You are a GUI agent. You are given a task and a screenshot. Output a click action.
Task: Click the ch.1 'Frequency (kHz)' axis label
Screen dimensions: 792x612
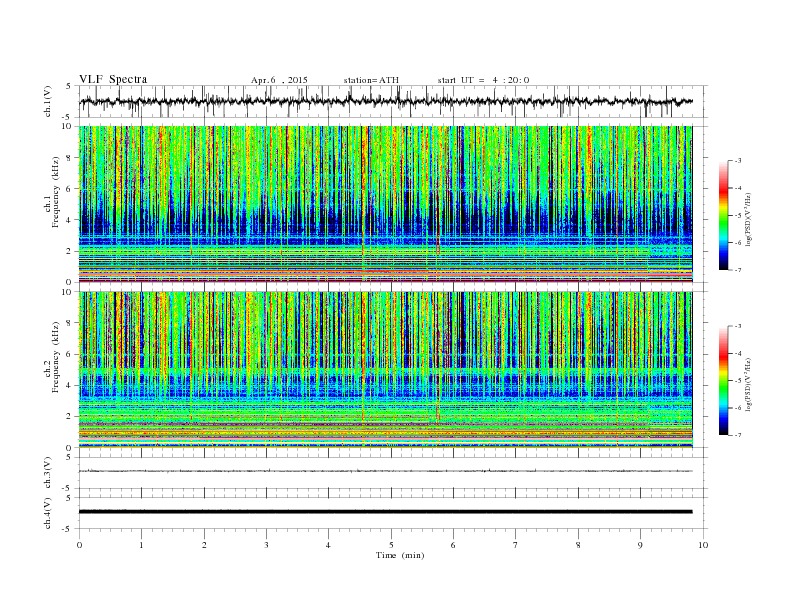coord(55,192)
